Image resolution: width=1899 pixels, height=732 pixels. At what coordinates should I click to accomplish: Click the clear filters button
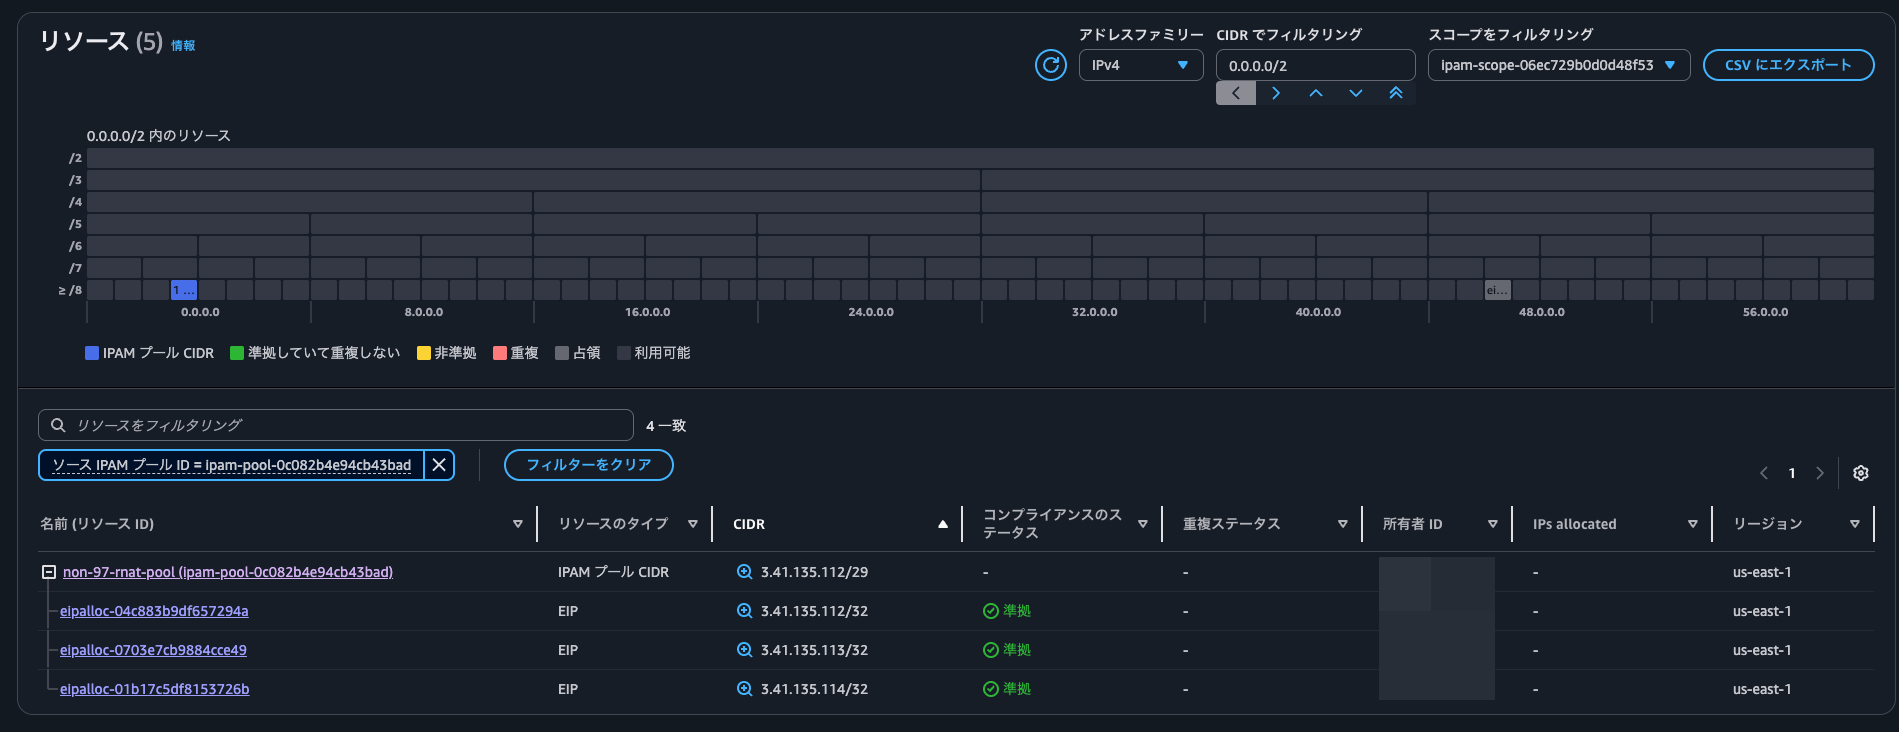pyautogui.click(x=588, y=465)
